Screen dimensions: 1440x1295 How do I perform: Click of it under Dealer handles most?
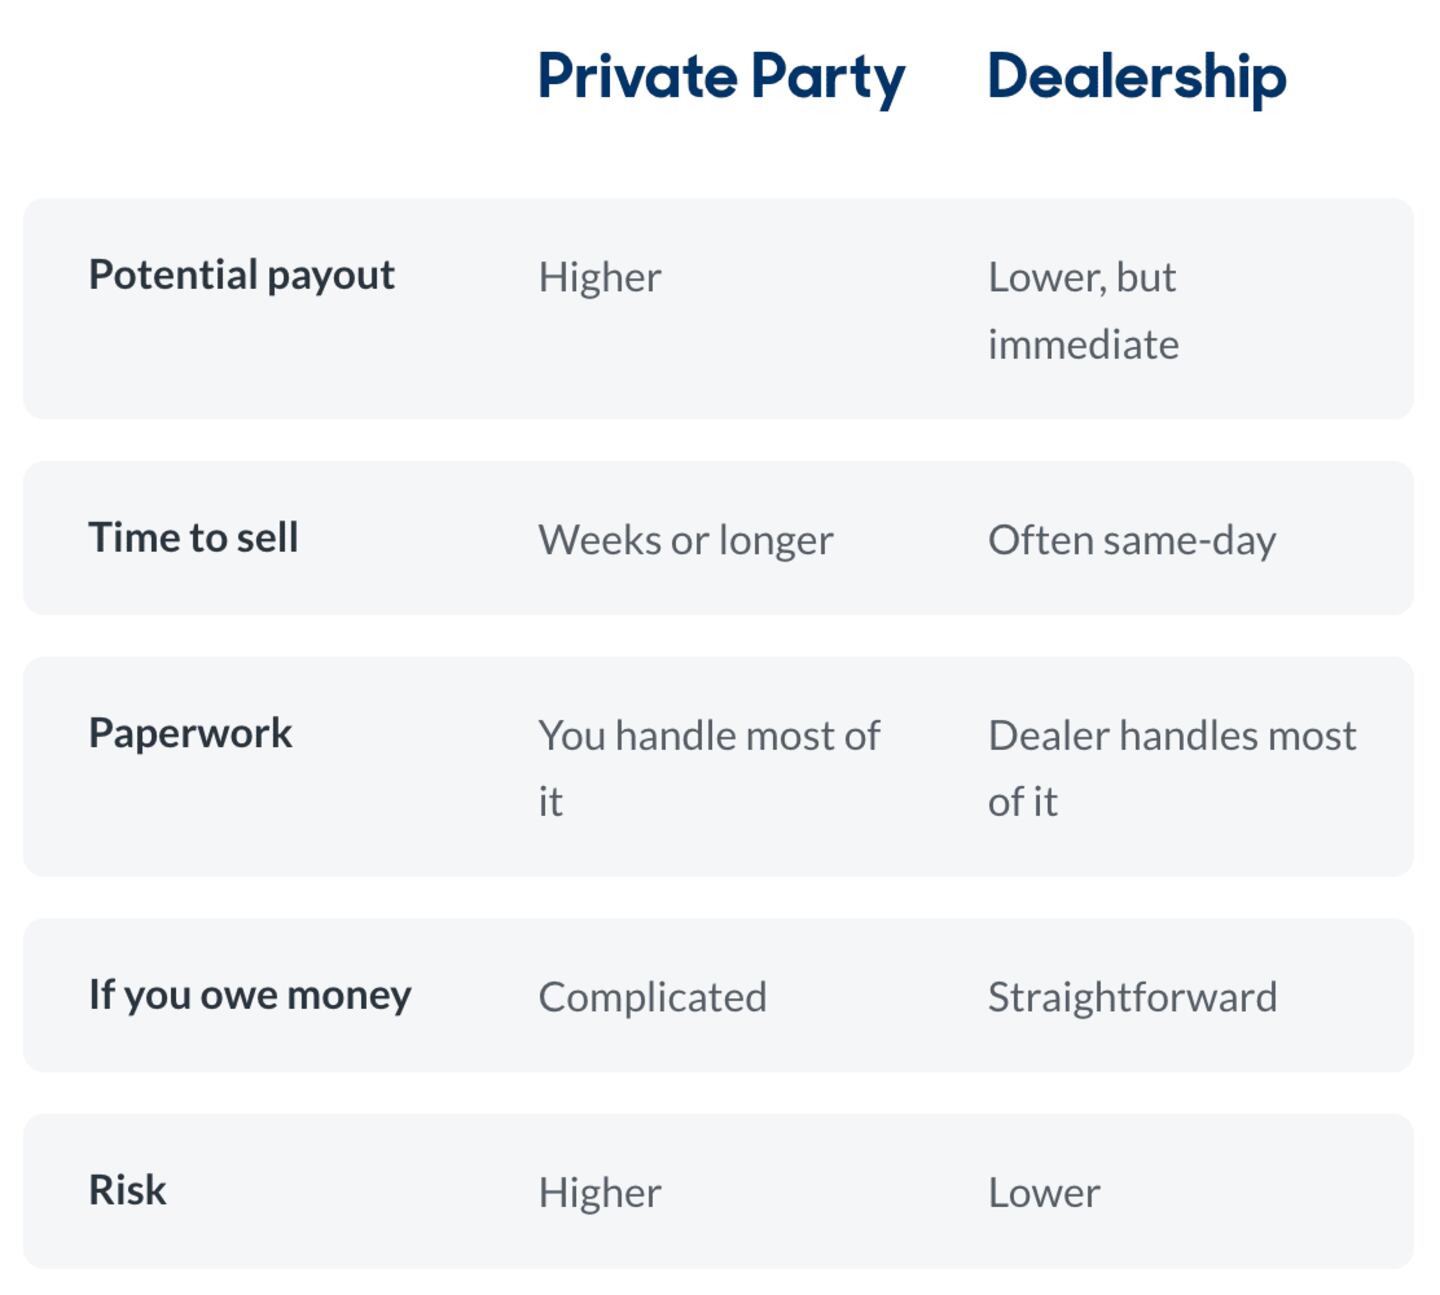point(1023,802)
